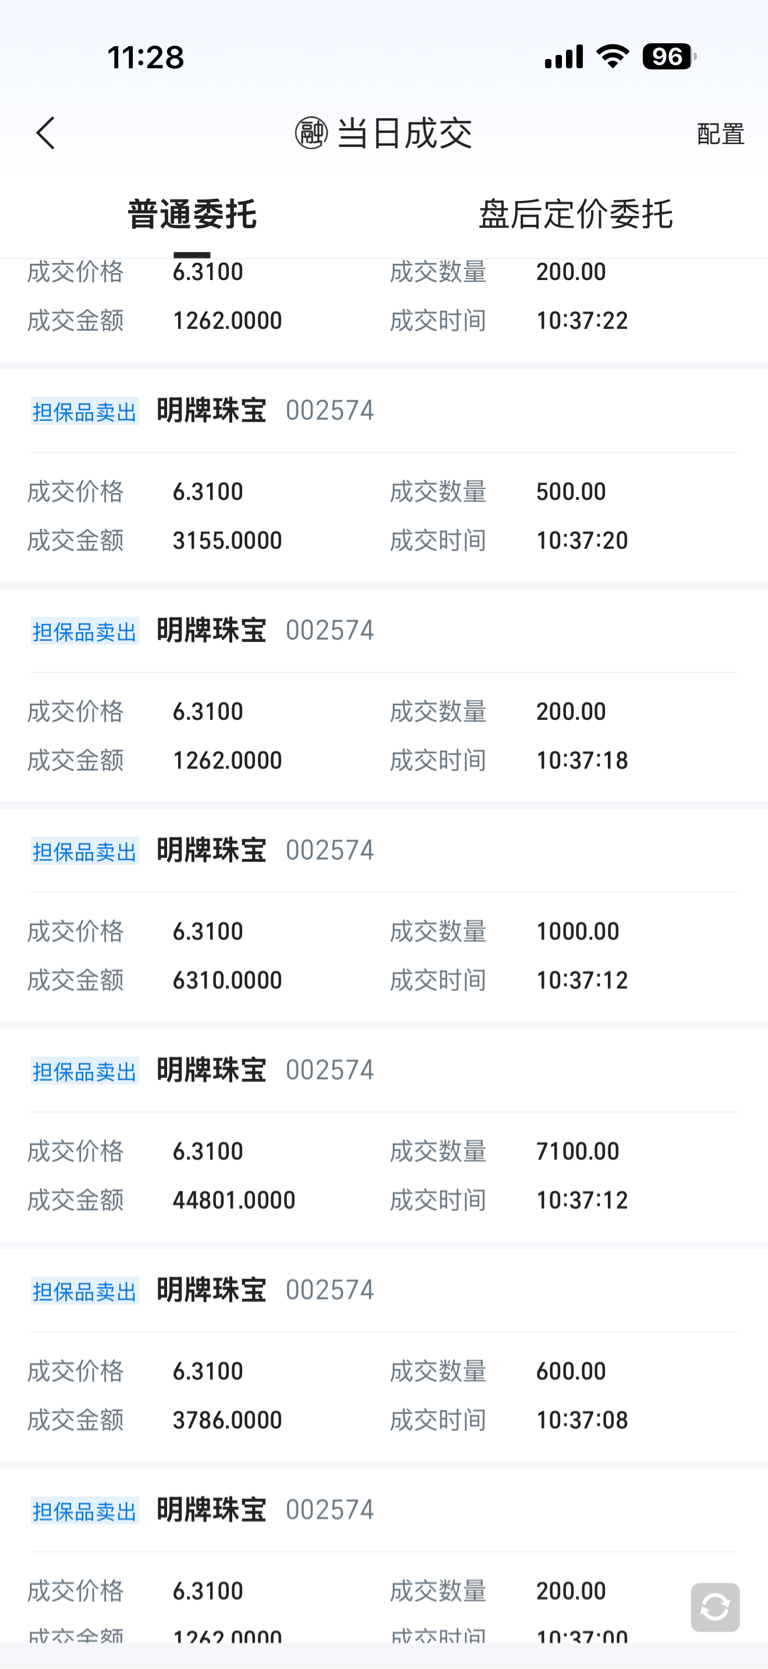The width and height of the screenshot is (768, 1669).
Task: Open the trade worth 44801.0000
Action: 384,1135
